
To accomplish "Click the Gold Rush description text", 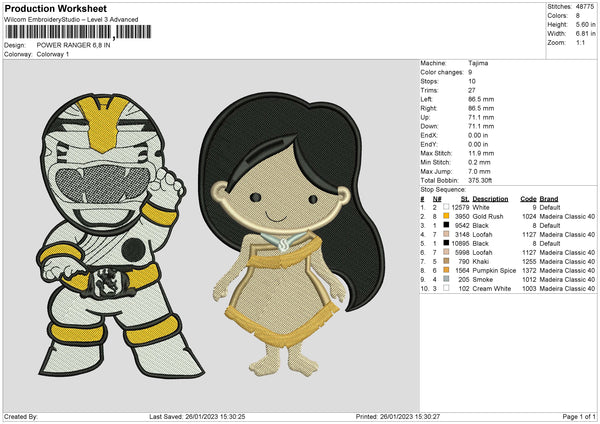I will (488, 216).
